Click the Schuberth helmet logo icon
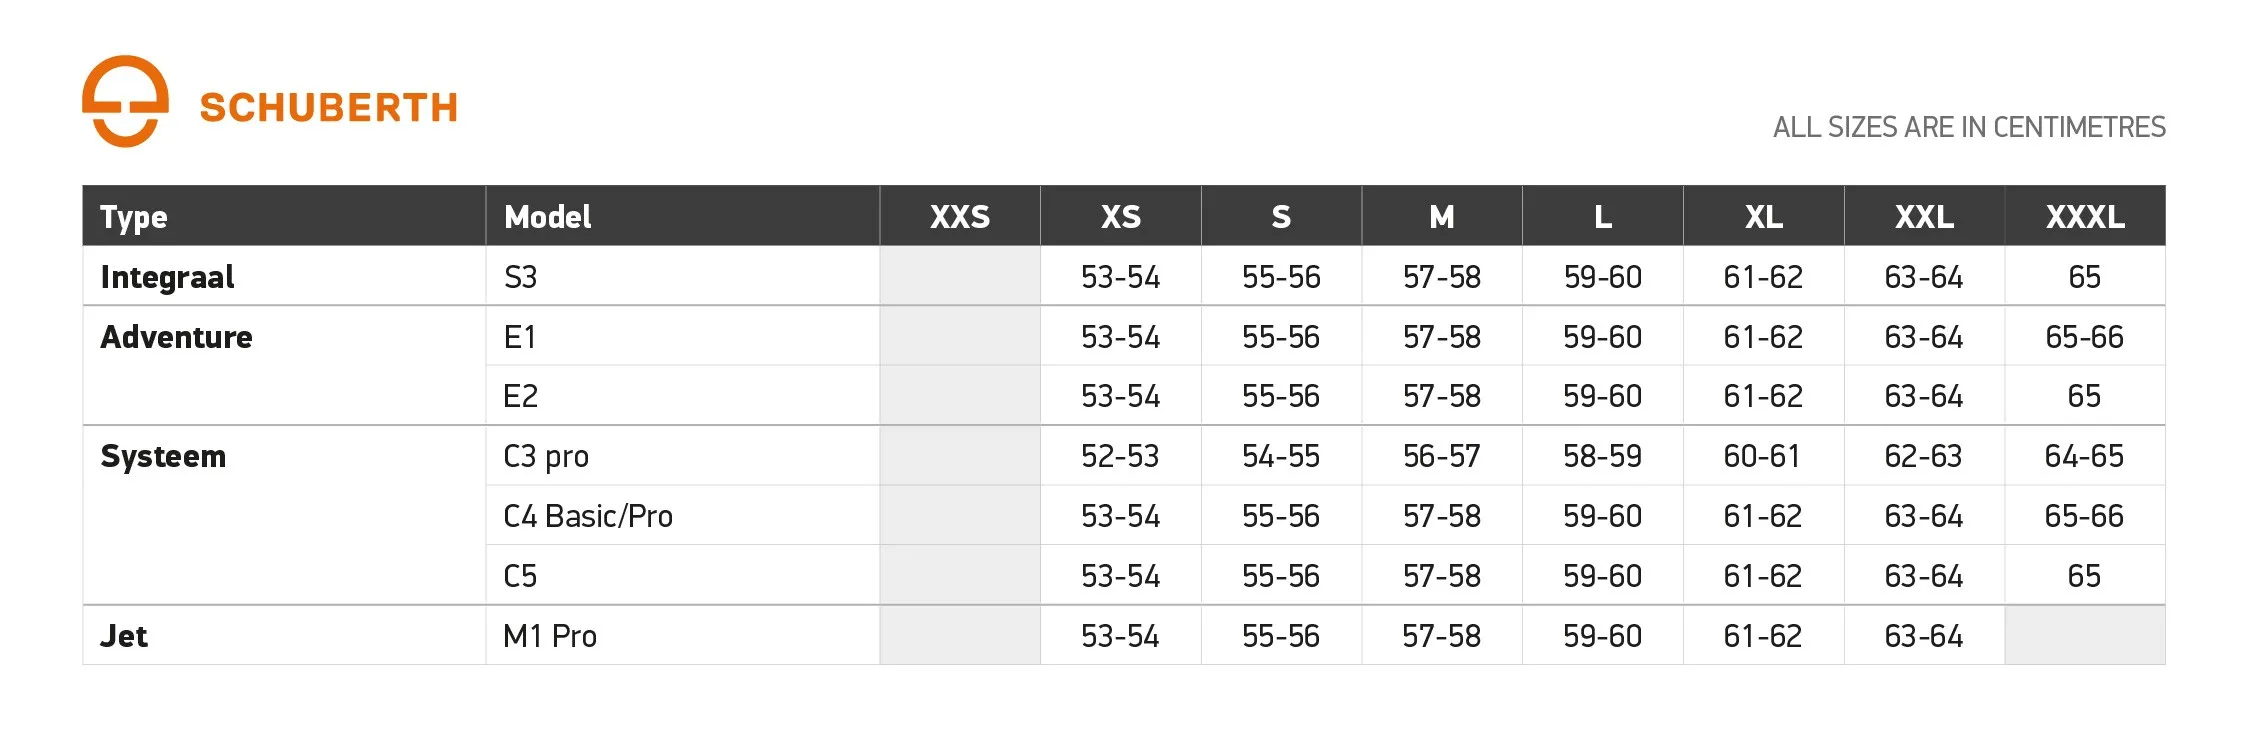Viewport: 2251px width, 736px height. tap(125, 101)
